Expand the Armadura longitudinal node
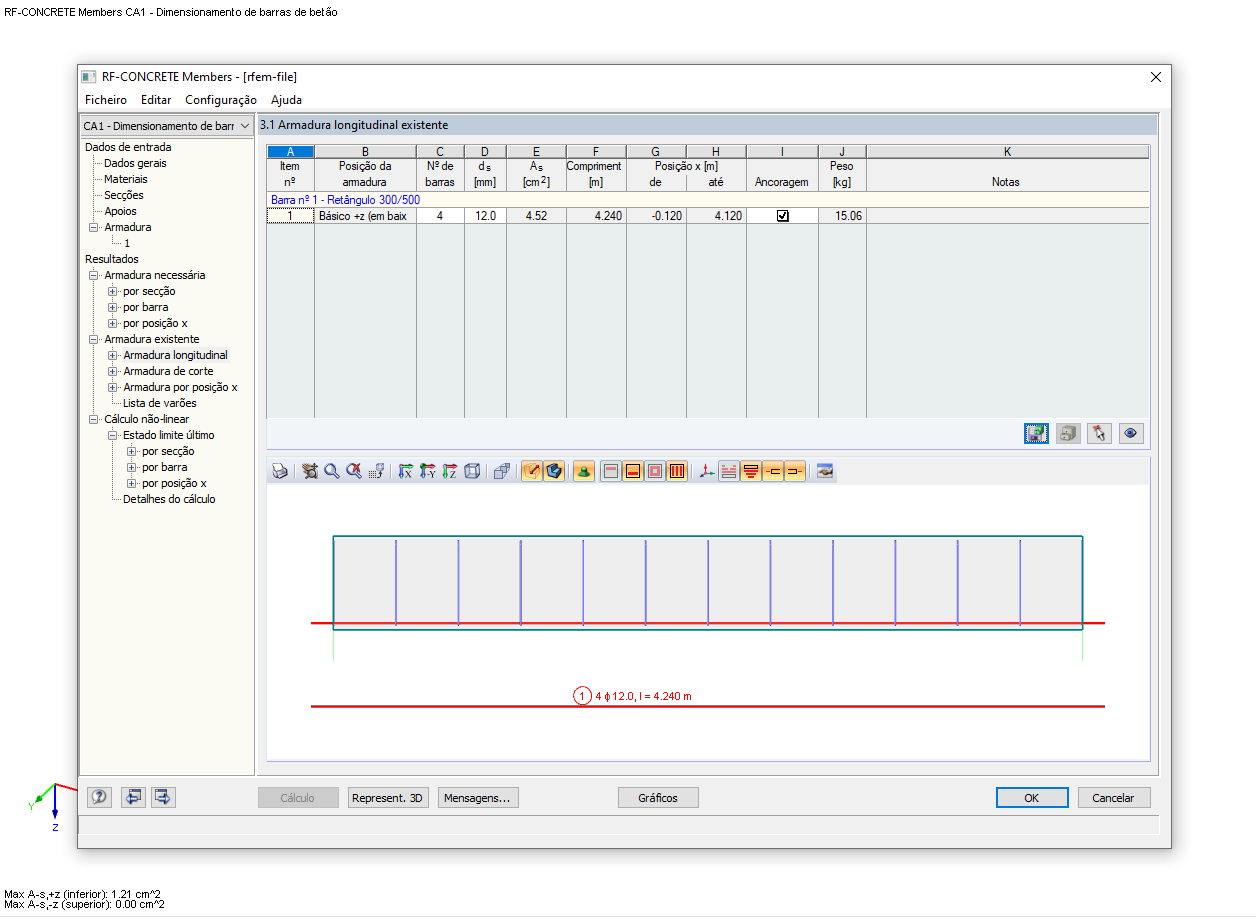Screen dimensions: 1256x917 pyautogui.click(x=113, y=355)
